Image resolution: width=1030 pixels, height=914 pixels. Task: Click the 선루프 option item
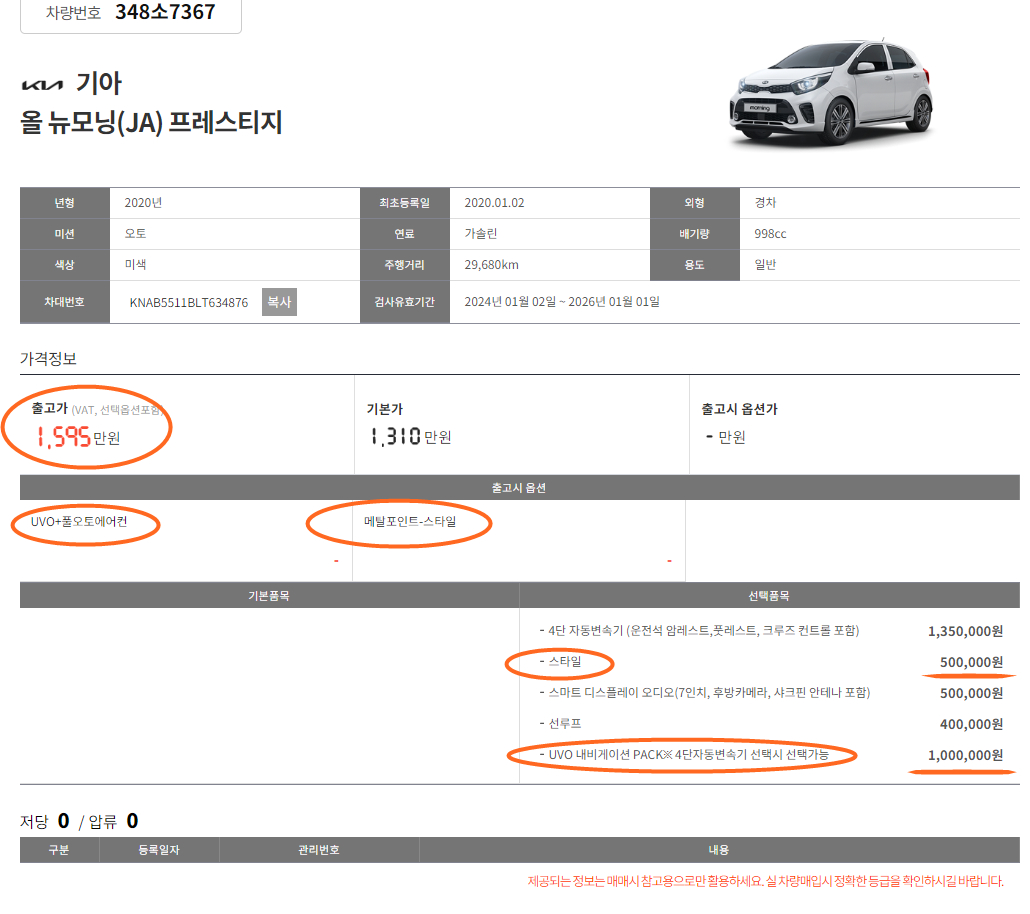[560, 723]
